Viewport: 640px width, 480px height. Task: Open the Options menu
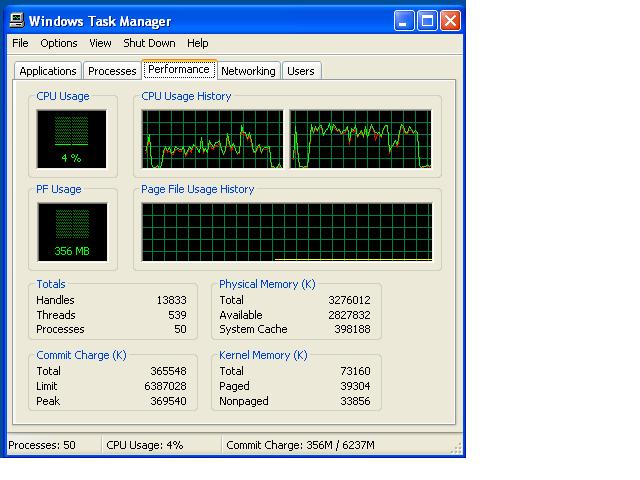coord(58,43)
